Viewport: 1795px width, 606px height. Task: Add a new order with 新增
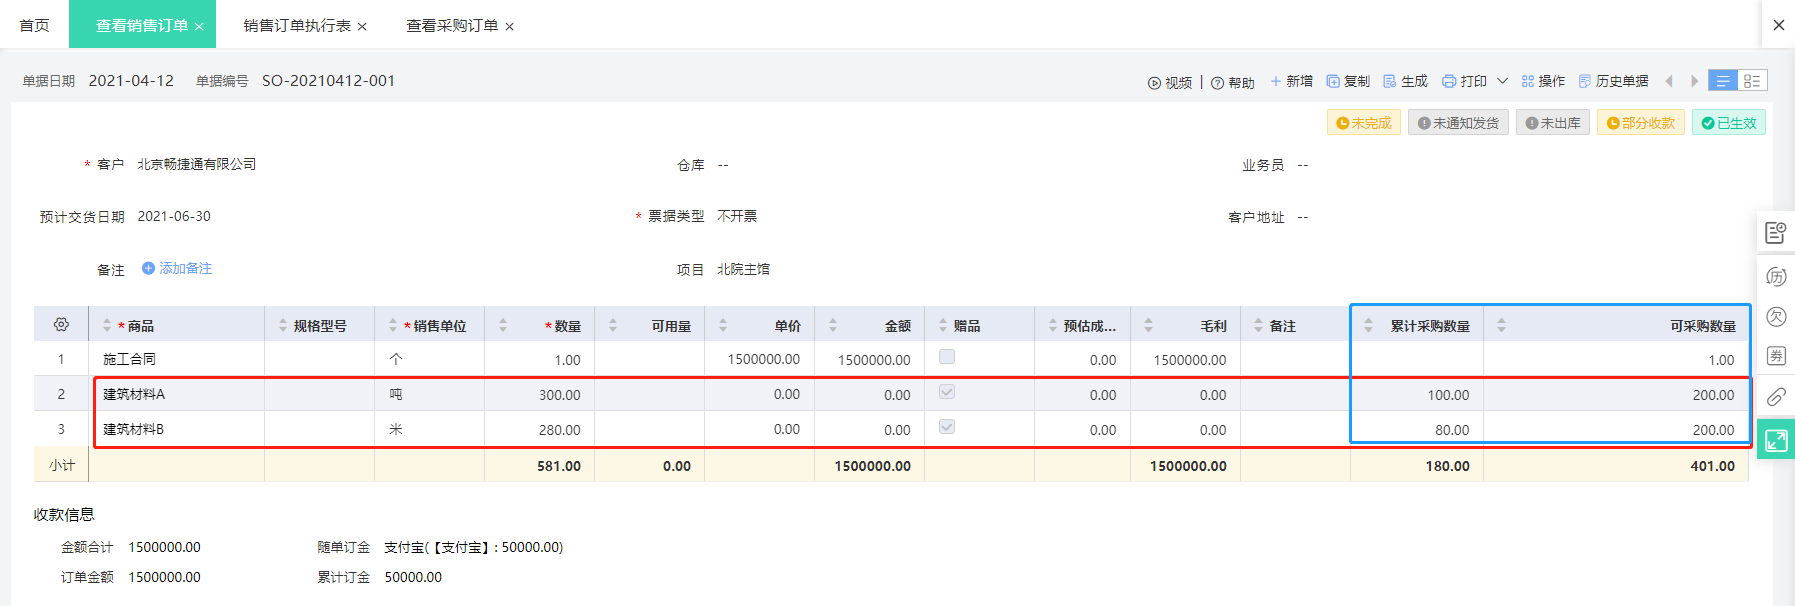[x=1291, y=81]
